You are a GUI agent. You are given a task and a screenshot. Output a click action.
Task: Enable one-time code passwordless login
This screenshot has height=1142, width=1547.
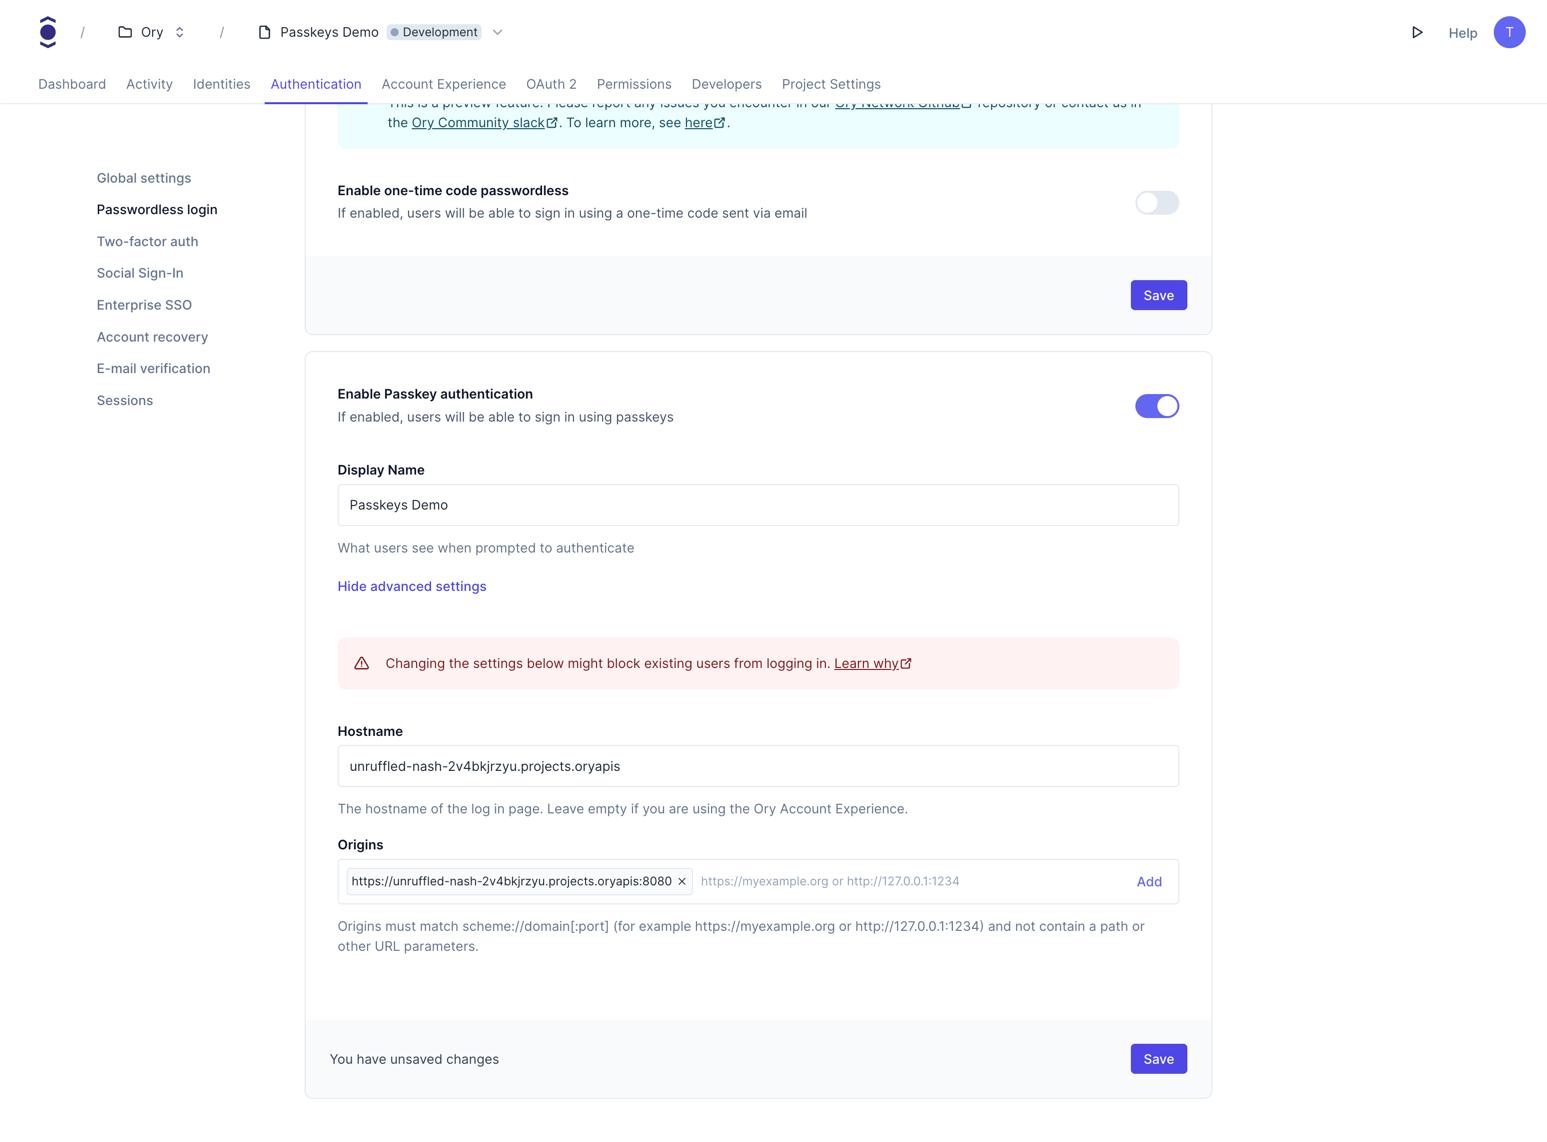coord(1156,202)
